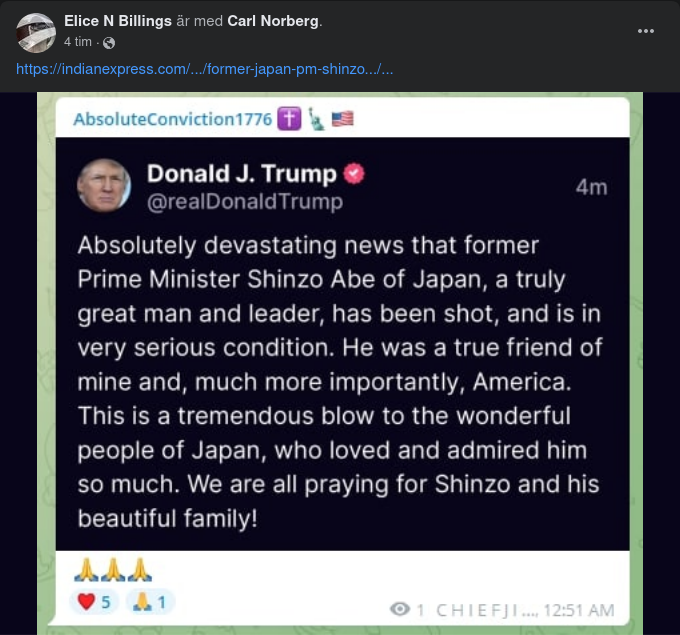The image size is (680, 635).
Task: Click the US flag emoji icon
Action: (342, 119)
